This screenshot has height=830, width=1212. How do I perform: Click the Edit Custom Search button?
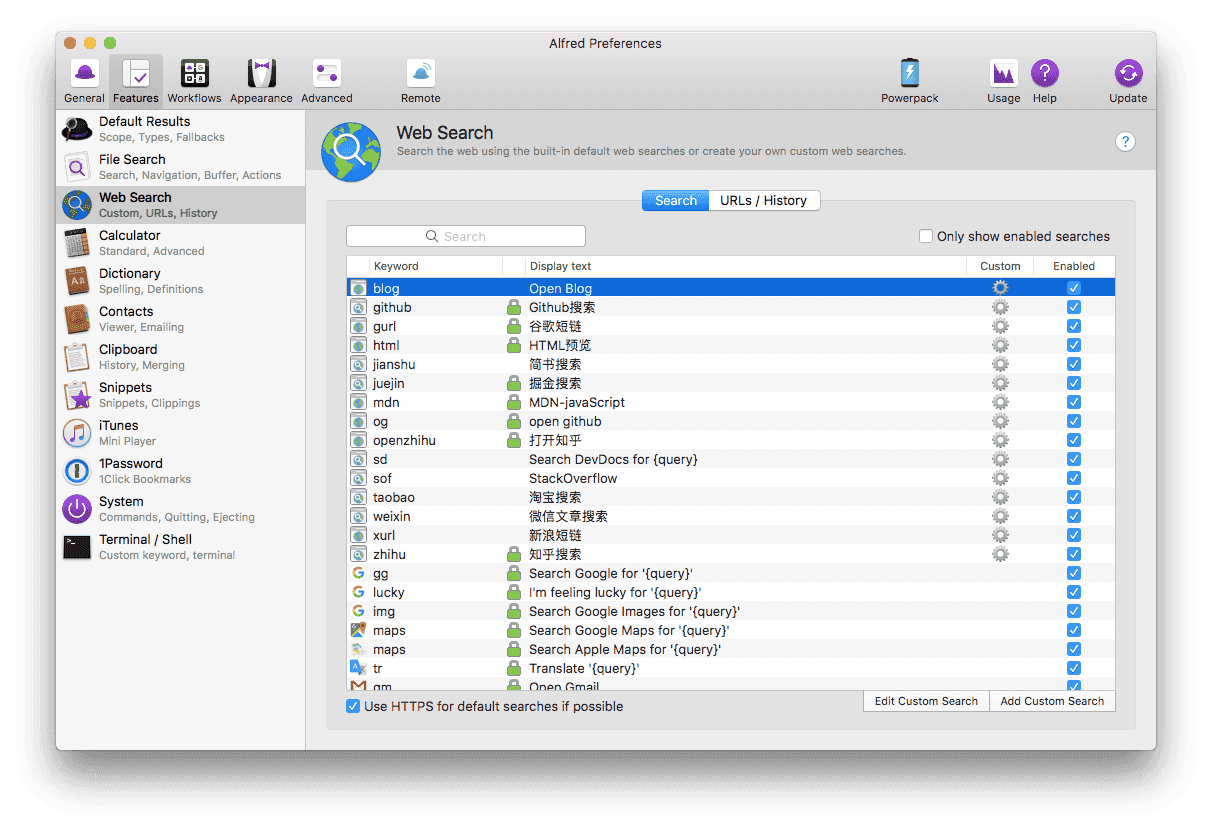point(926,701)
